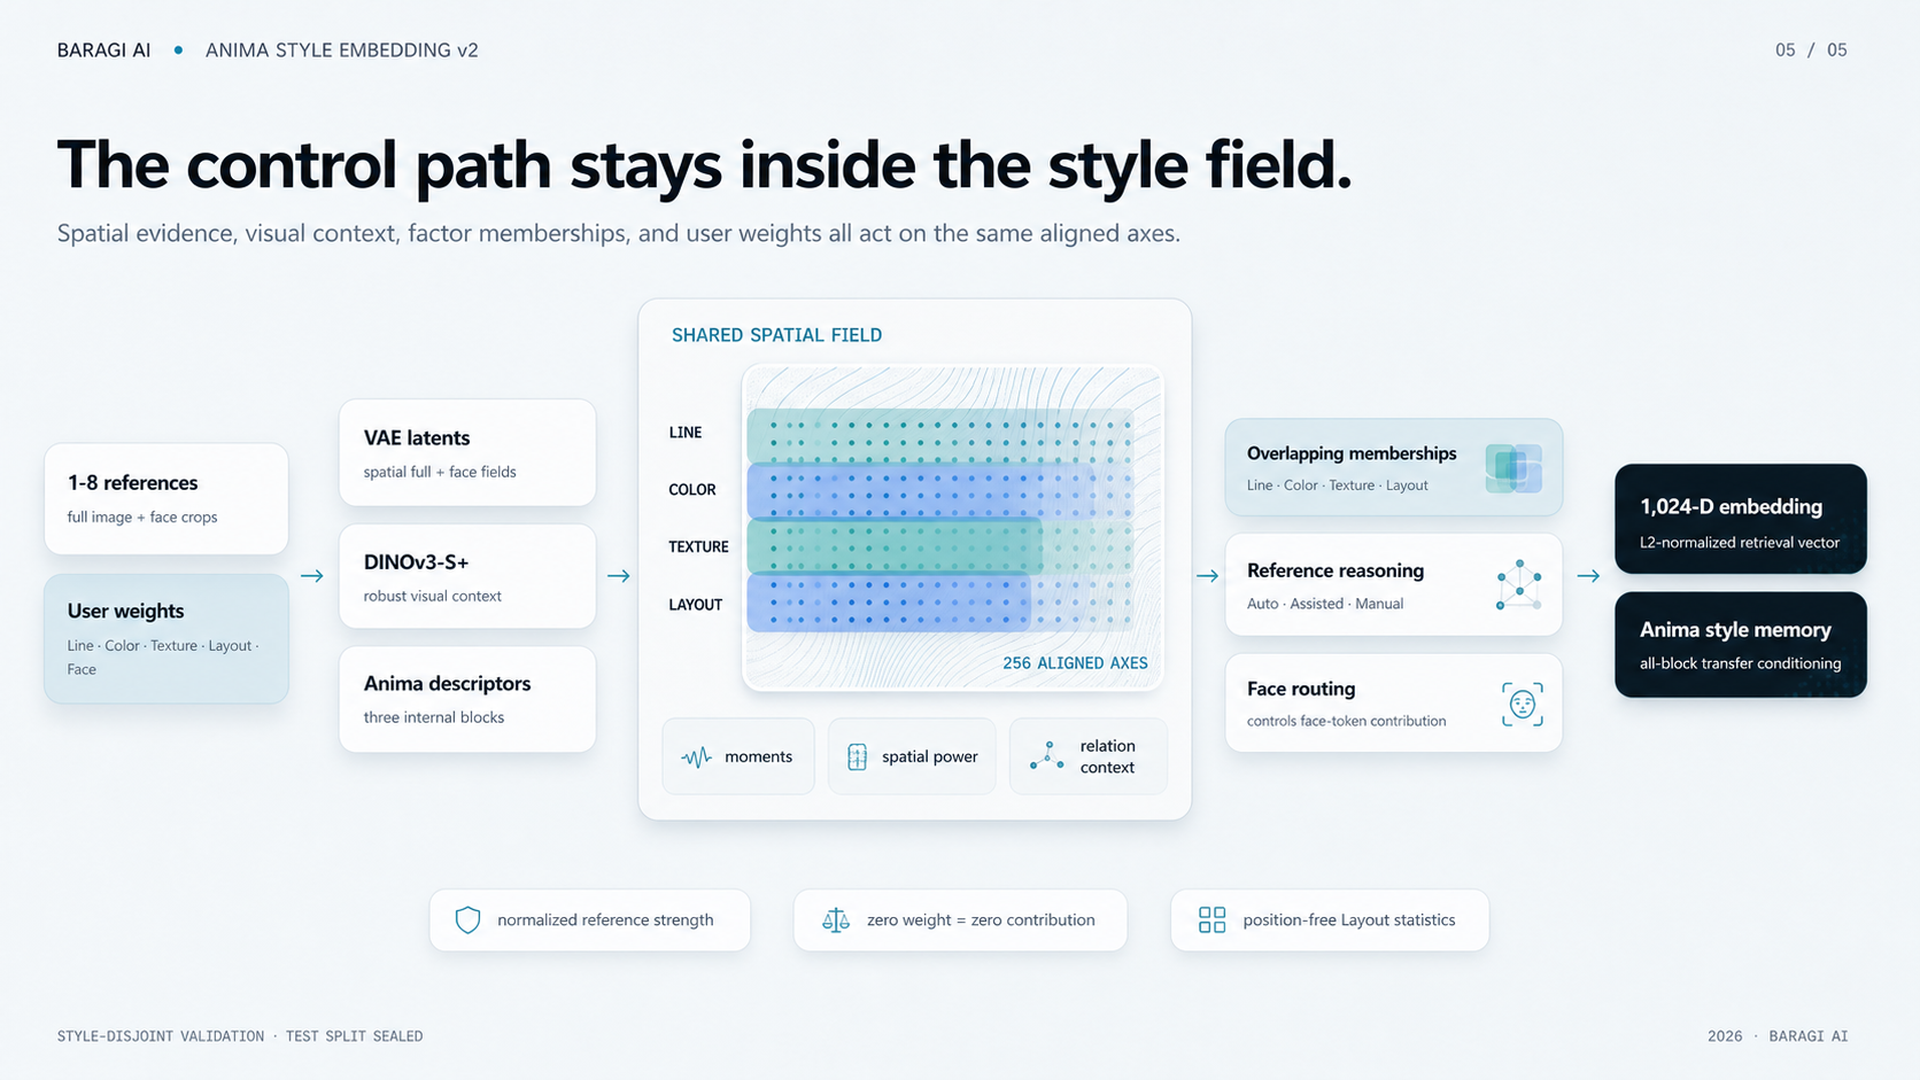Click the moments waveform icon
This screenshot has width=1920, height=1080.
pyautogui.click(x=697, y=757)
